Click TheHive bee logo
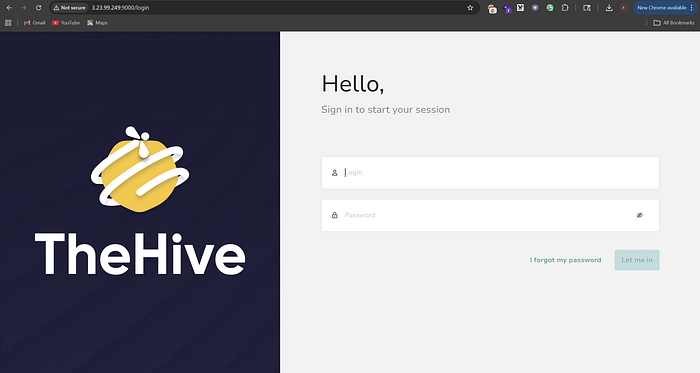Screen dimensions: 700x373 tap(140, 169)
